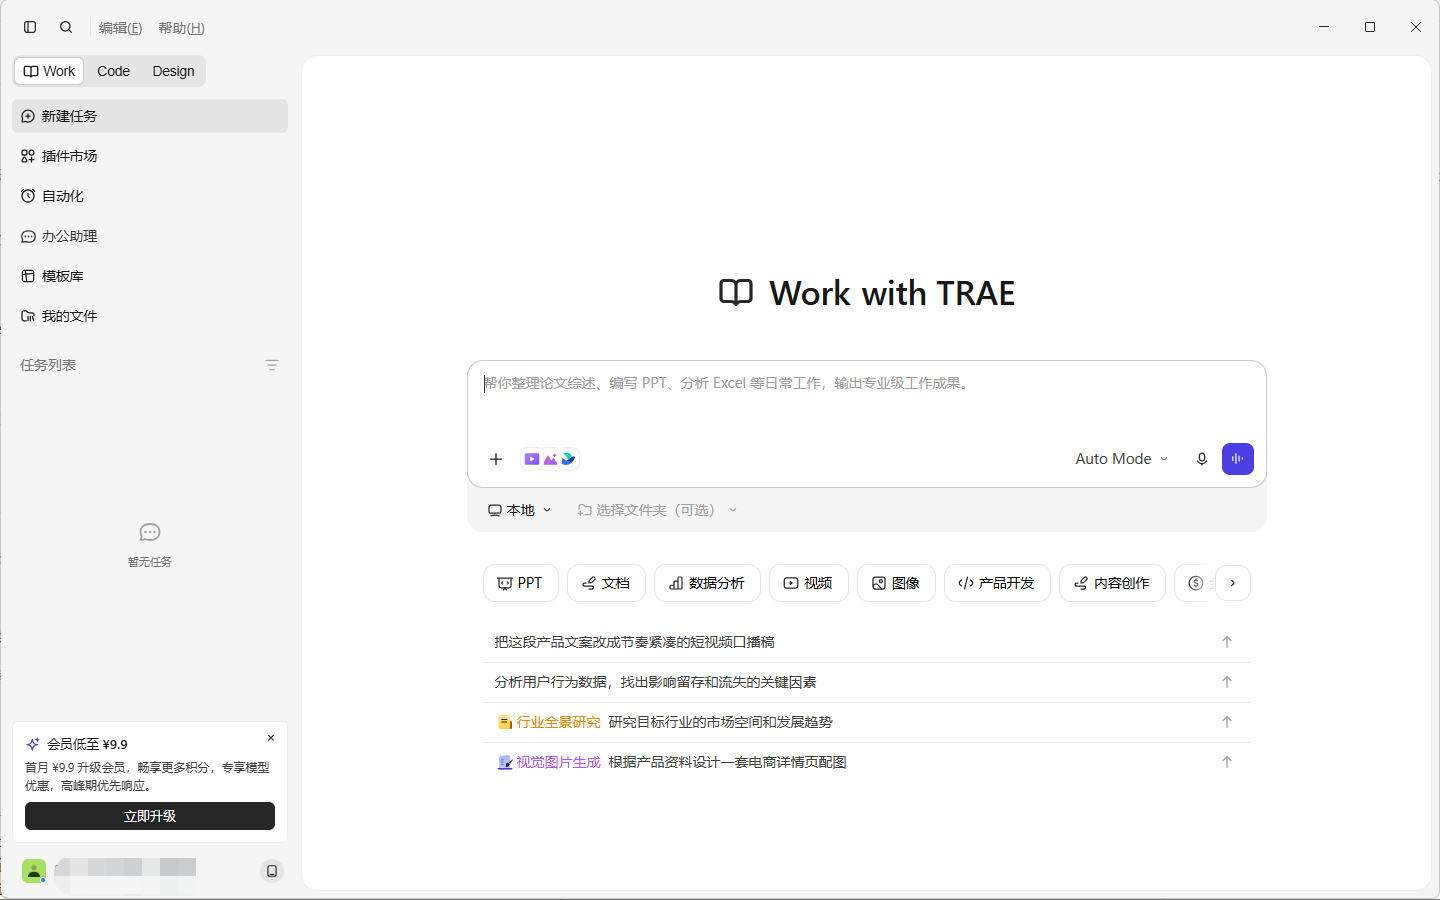Click the green user avatar

click(34, 871)
